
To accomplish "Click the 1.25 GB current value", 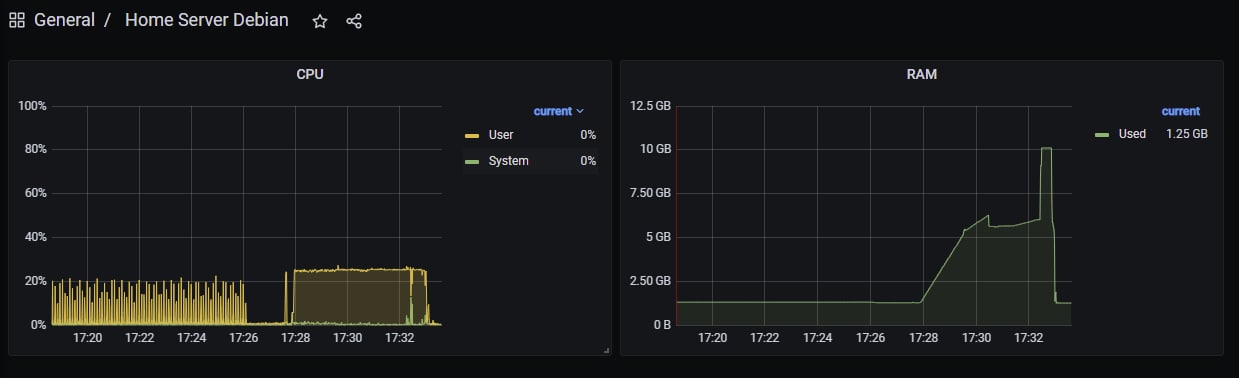I will coord(1187,133).
